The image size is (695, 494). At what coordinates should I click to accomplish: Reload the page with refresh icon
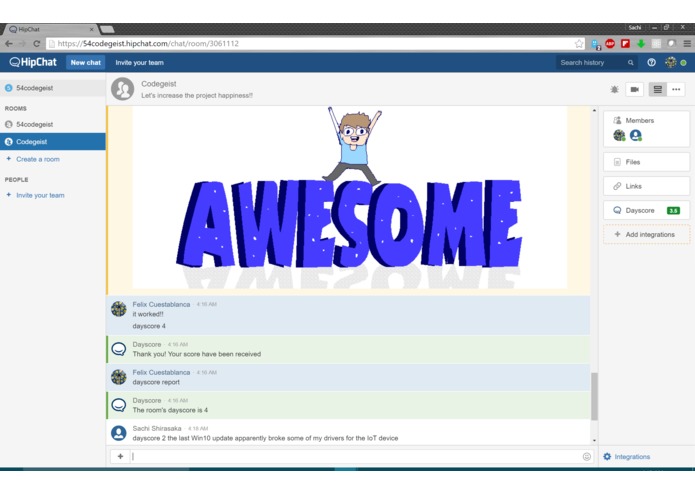tap(37, 43)
